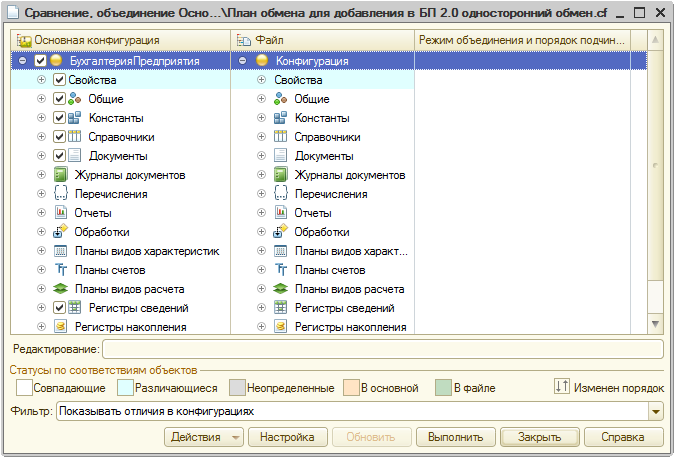Open the Фильтр dropdown list

coord(656,412)
